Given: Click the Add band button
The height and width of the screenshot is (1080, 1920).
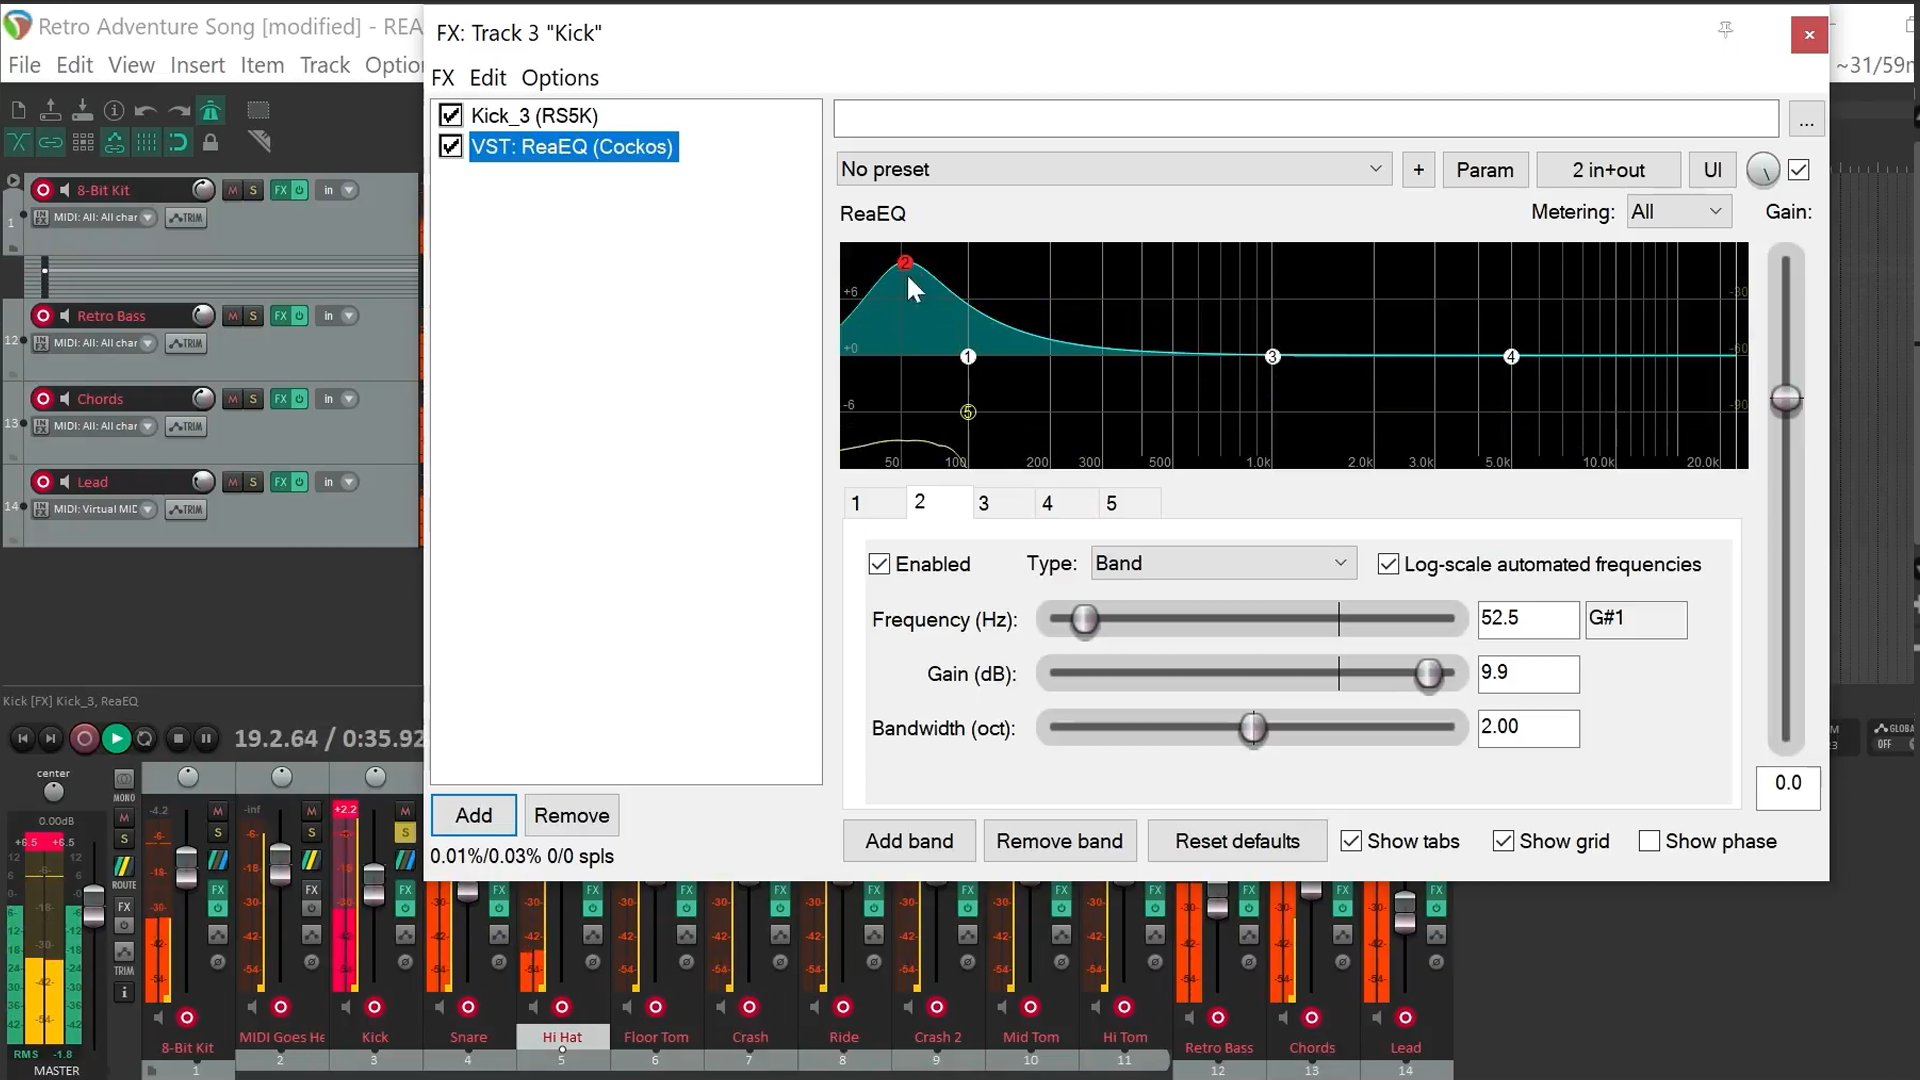Looking at the screenshot, I should [909, 841].
